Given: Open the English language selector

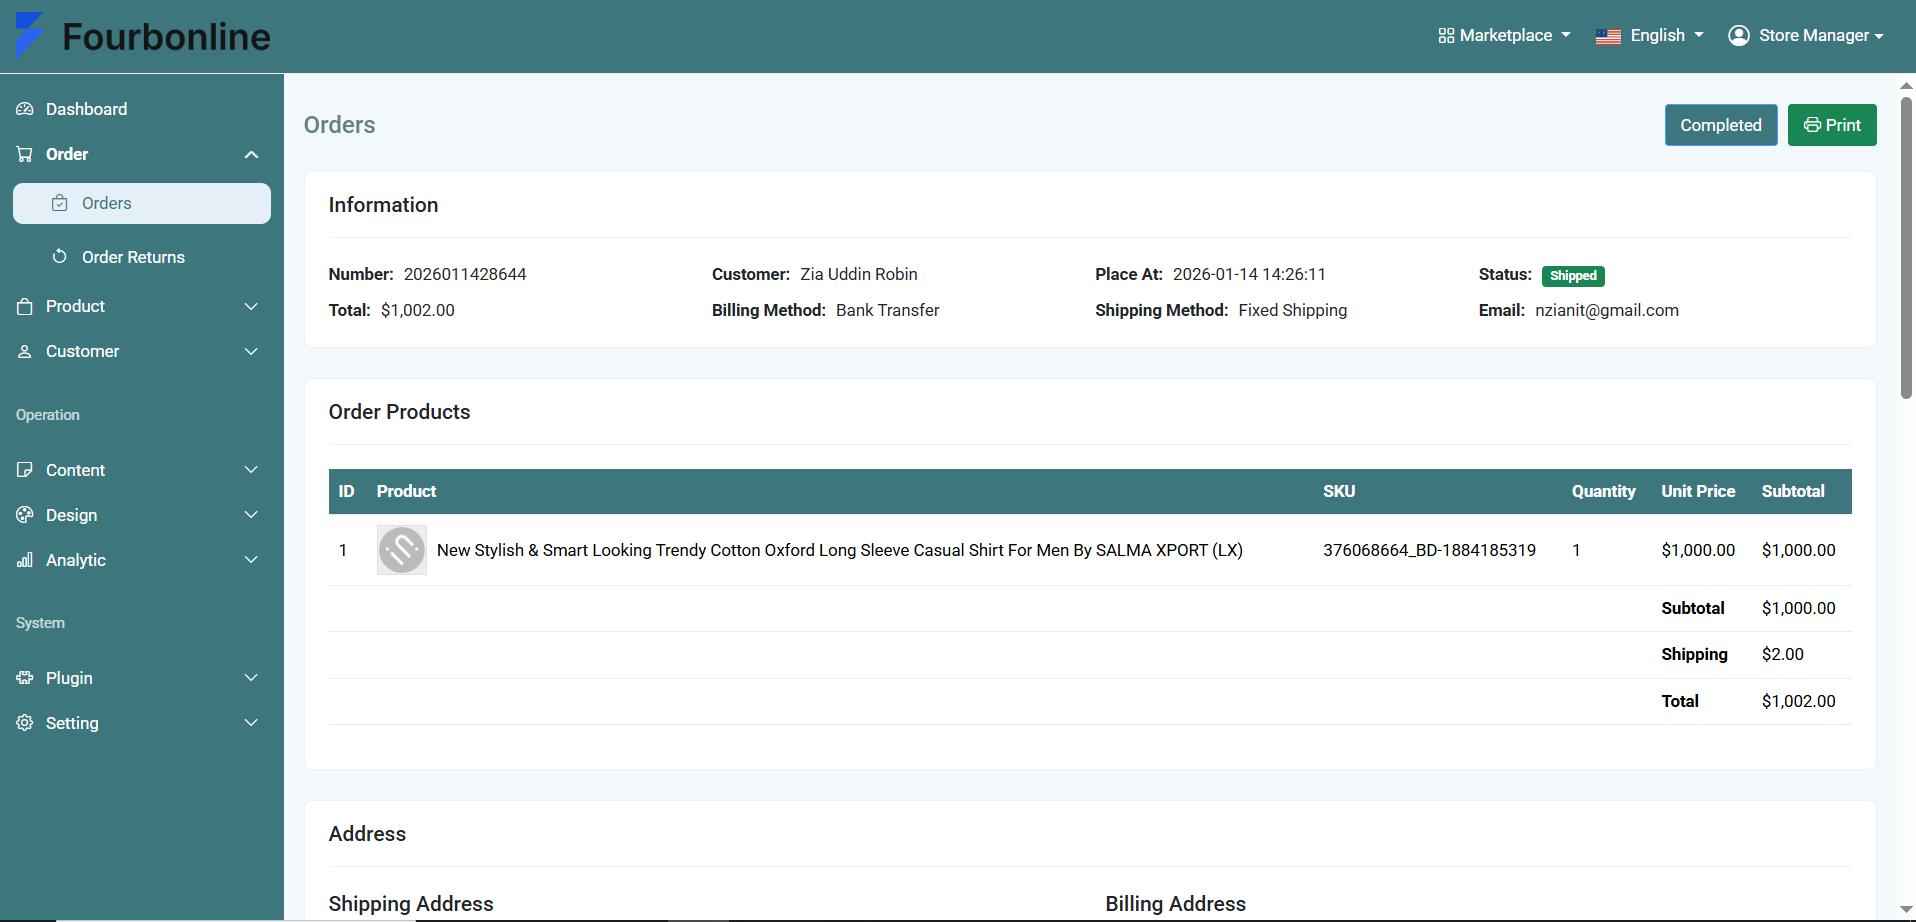Looking at the screenshot, I should [x=1649, y=36].
